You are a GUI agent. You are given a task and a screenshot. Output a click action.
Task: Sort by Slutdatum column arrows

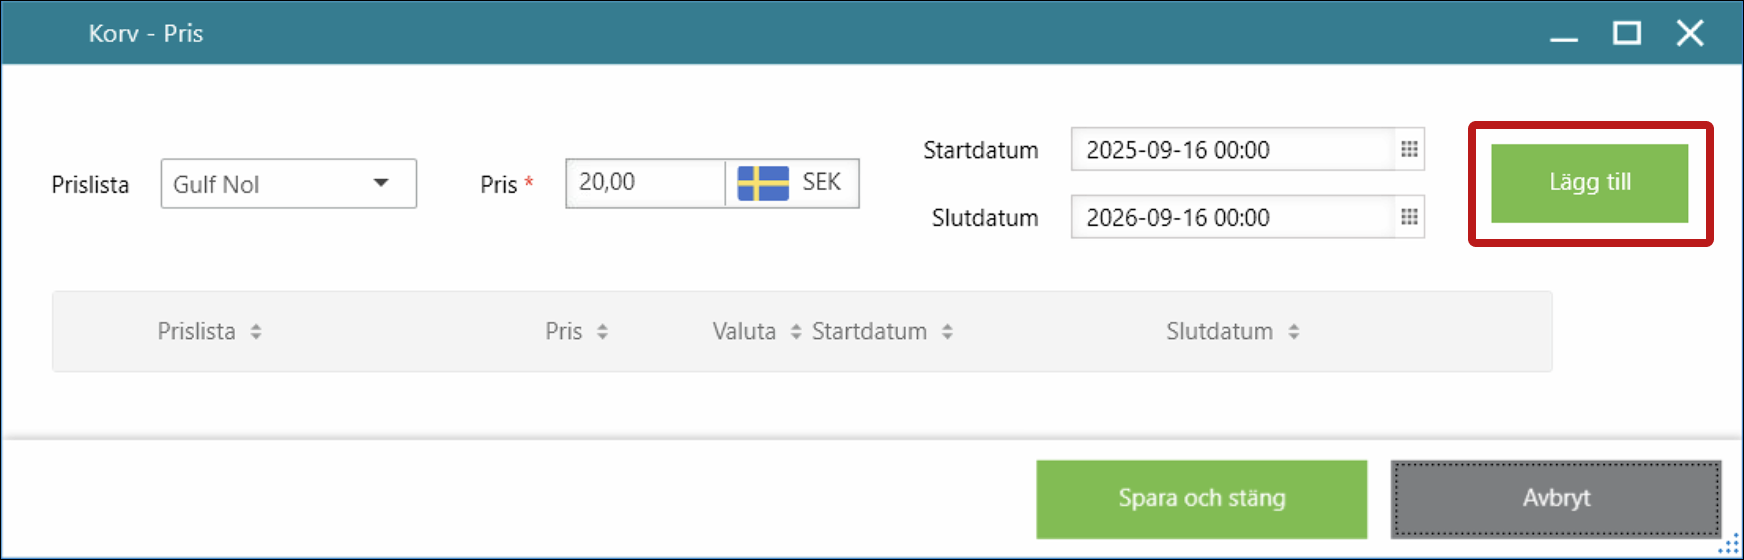coord(1293,332)
